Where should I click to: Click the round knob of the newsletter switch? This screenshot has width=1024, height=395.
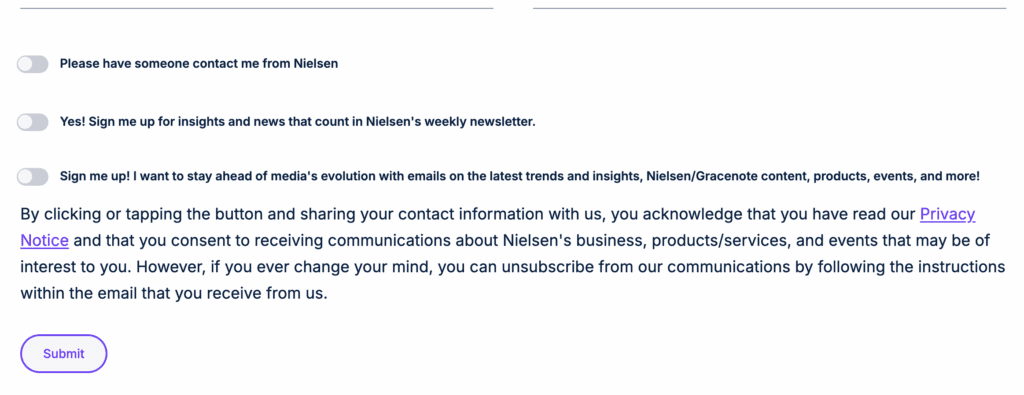click(x=25, y=122)
